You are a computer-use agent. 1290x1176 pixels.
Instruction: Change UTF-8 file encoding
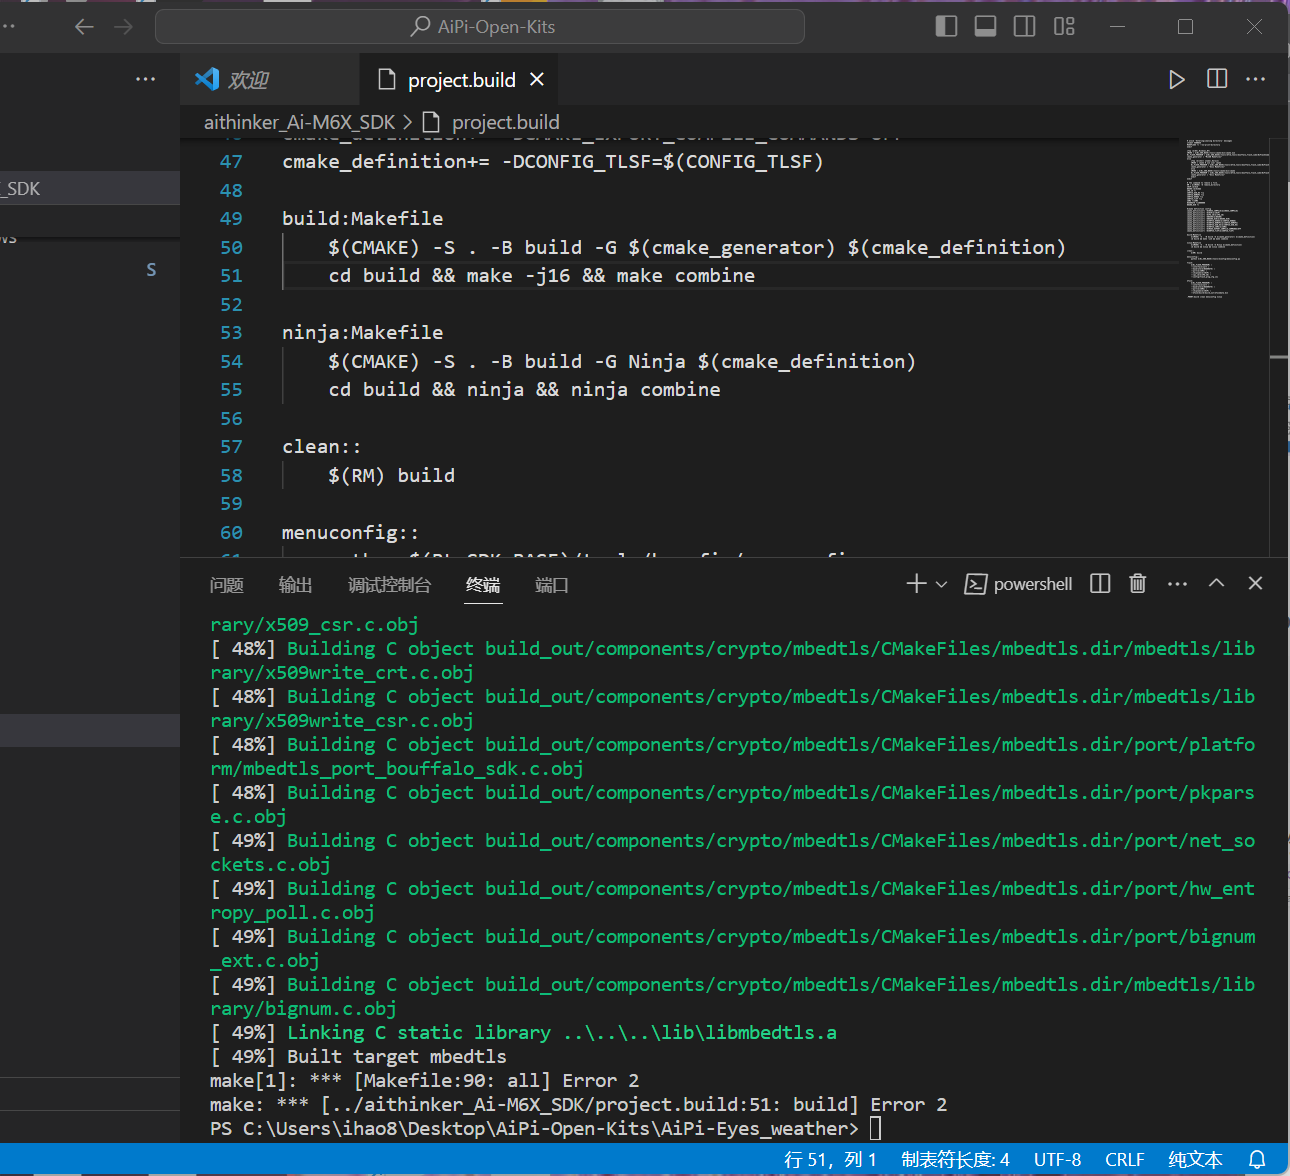coord(1057,1160)
